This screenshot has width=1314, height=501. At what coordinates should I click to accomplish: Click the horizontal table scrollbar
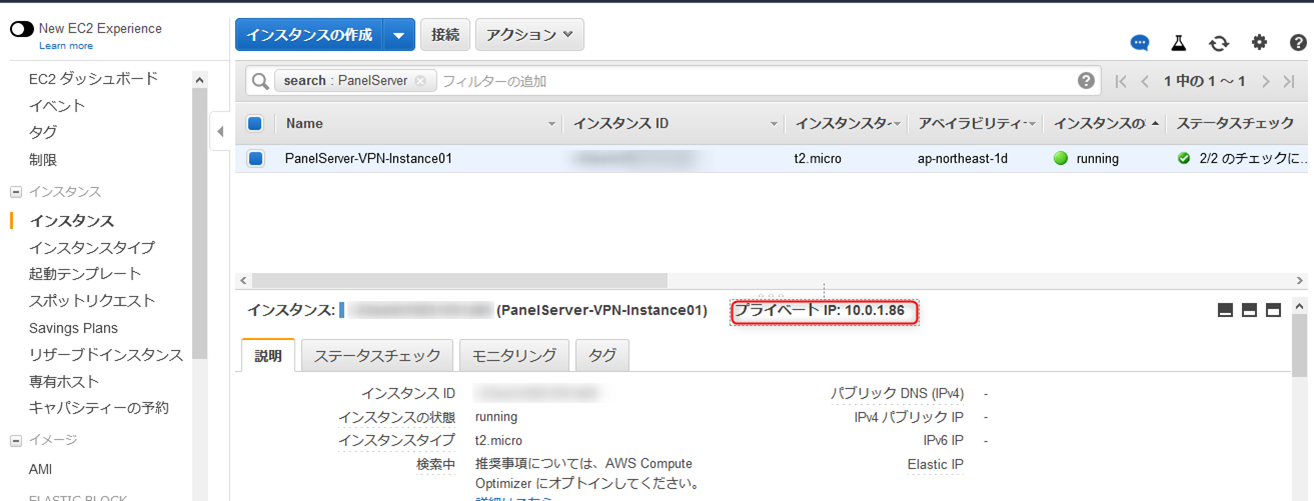(458, 280)
